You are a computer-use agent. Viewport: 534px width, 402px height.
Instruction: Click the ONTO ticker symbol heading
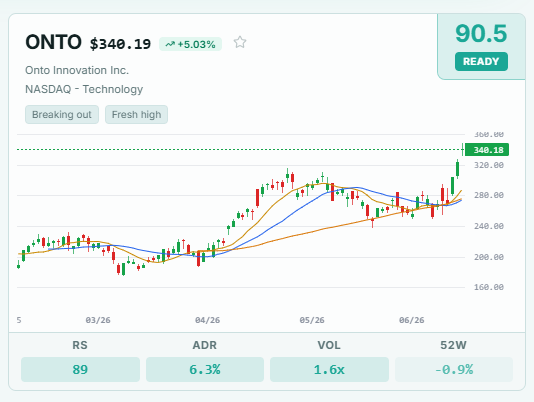point(53,42)
